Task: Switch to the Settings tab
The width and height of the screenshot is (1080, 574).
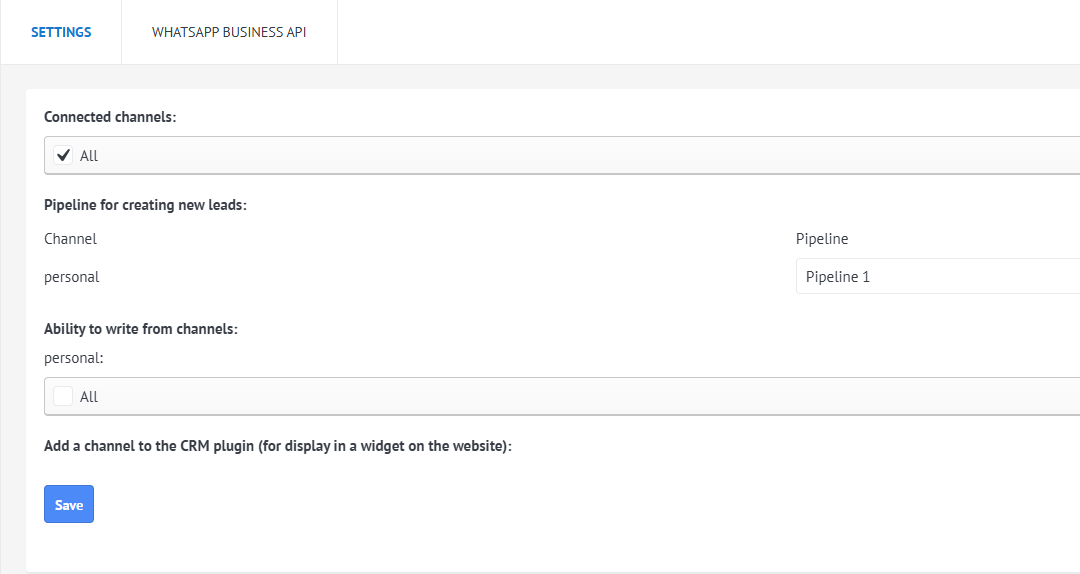Action: (61, 32)
